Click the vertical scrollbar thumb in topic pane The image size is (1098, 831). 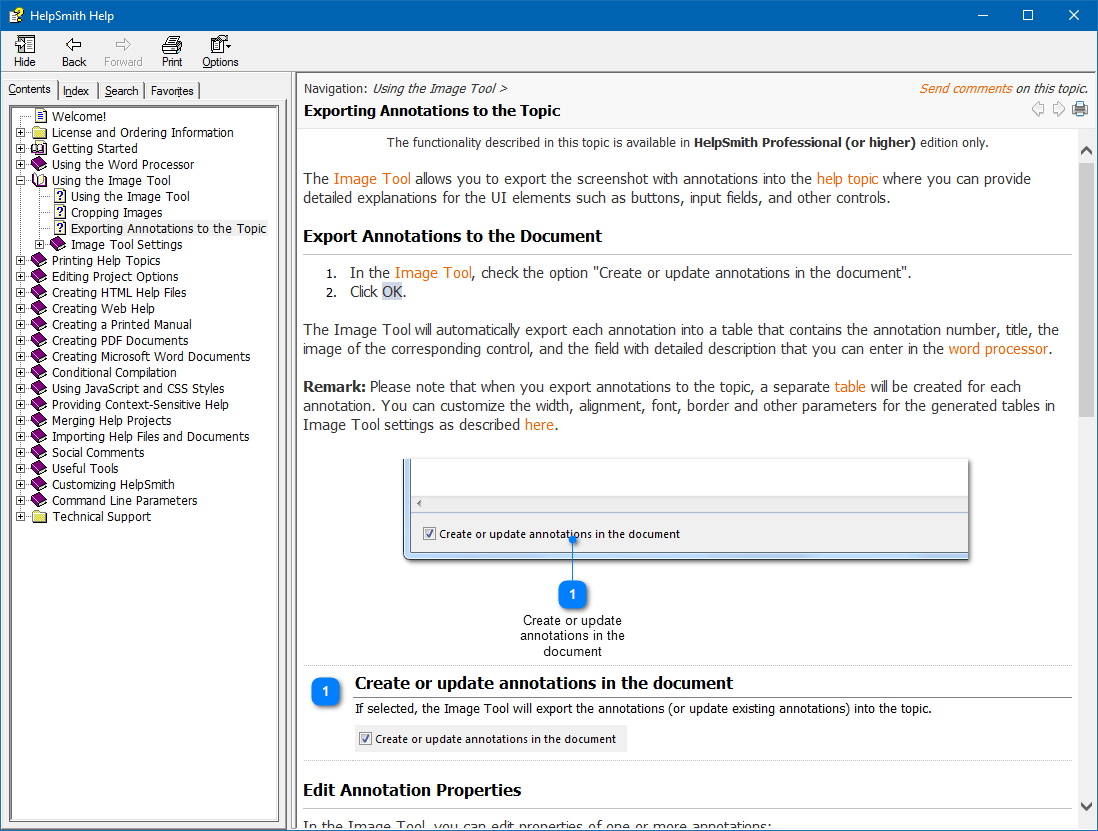coord(1086,290)
